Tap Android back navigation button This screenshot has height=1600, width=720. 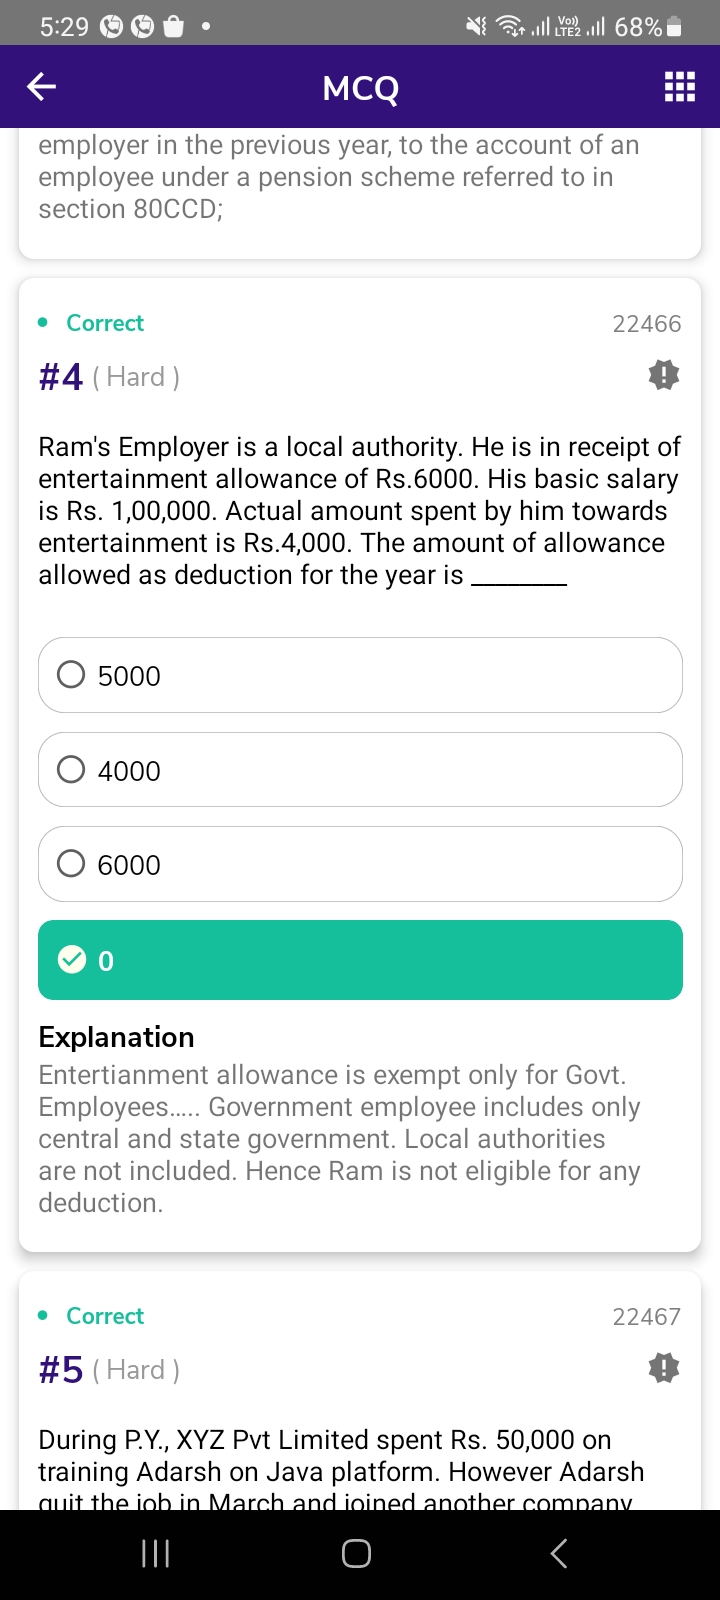[559, 1553]
